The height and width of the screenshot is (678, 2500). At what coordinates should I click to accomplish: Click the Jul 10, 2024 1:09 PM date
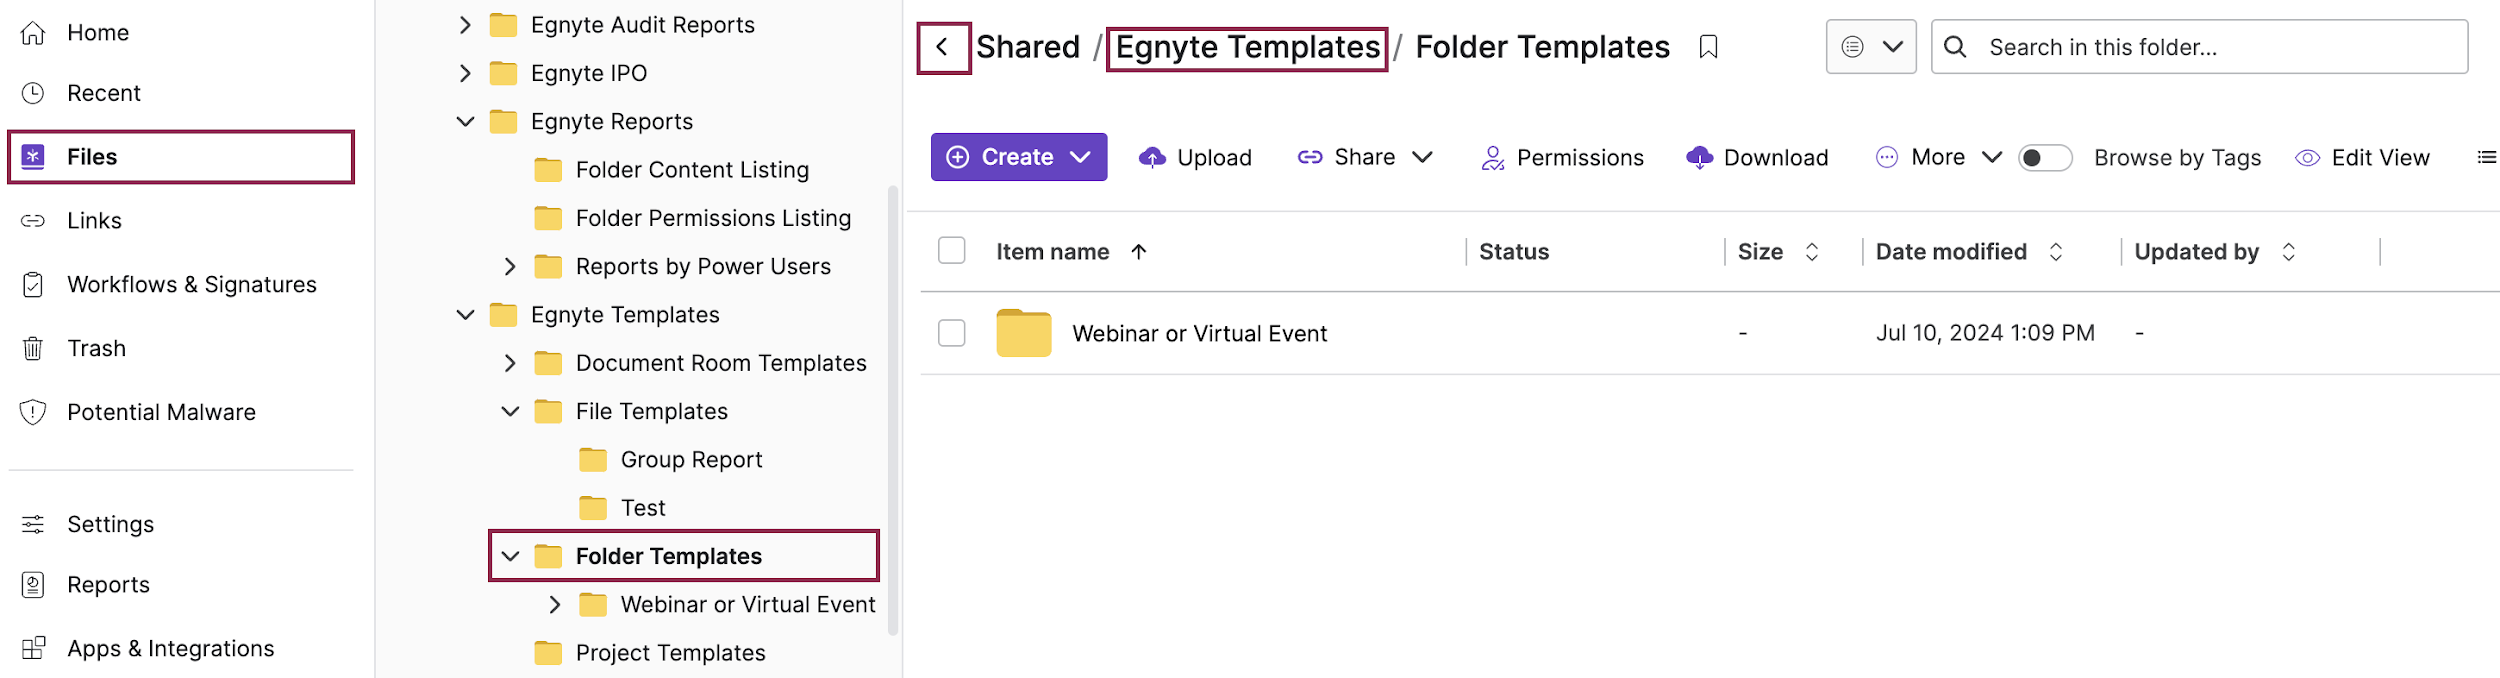(x=1985, y=333)
